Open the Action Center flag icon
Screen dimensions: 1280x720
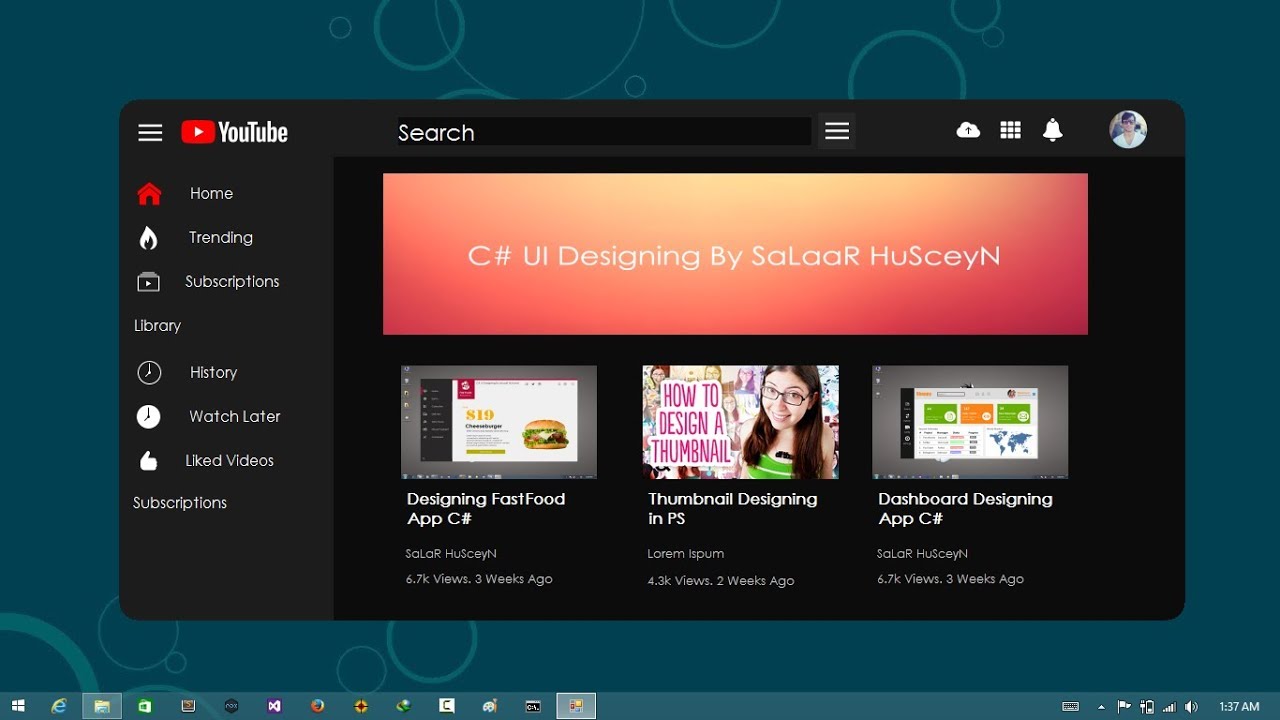1123,707
